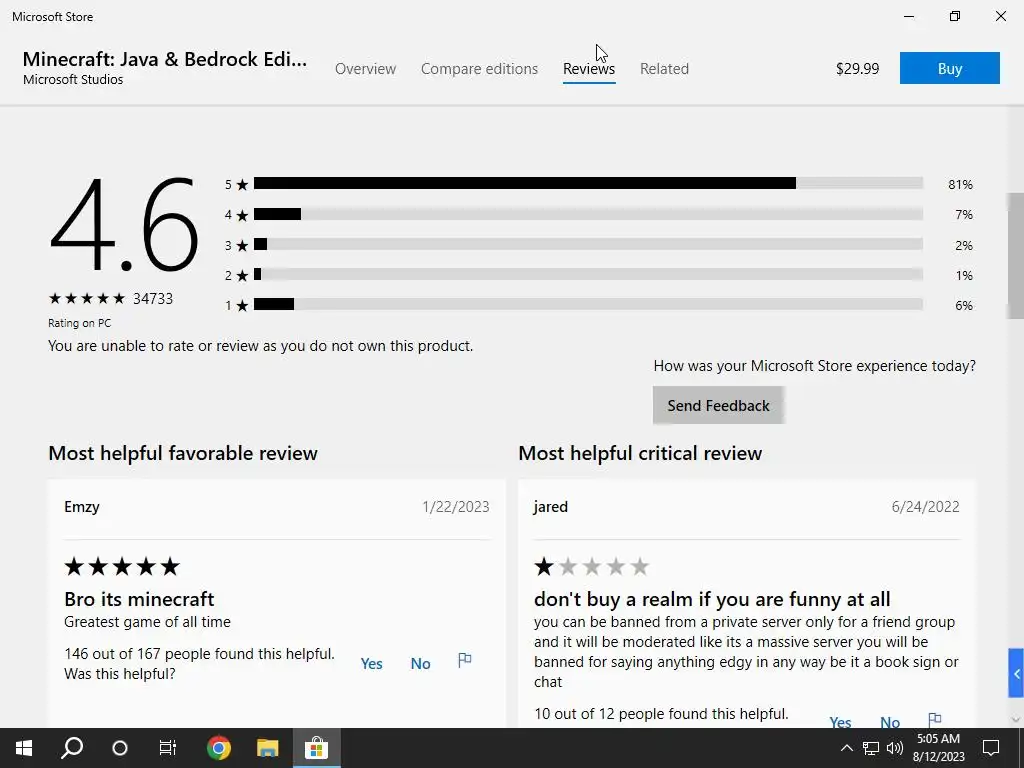This screenshot has width=1024, height=768.
Task: Click the 3 star rating bar
Action: click(x=588, y=245)
